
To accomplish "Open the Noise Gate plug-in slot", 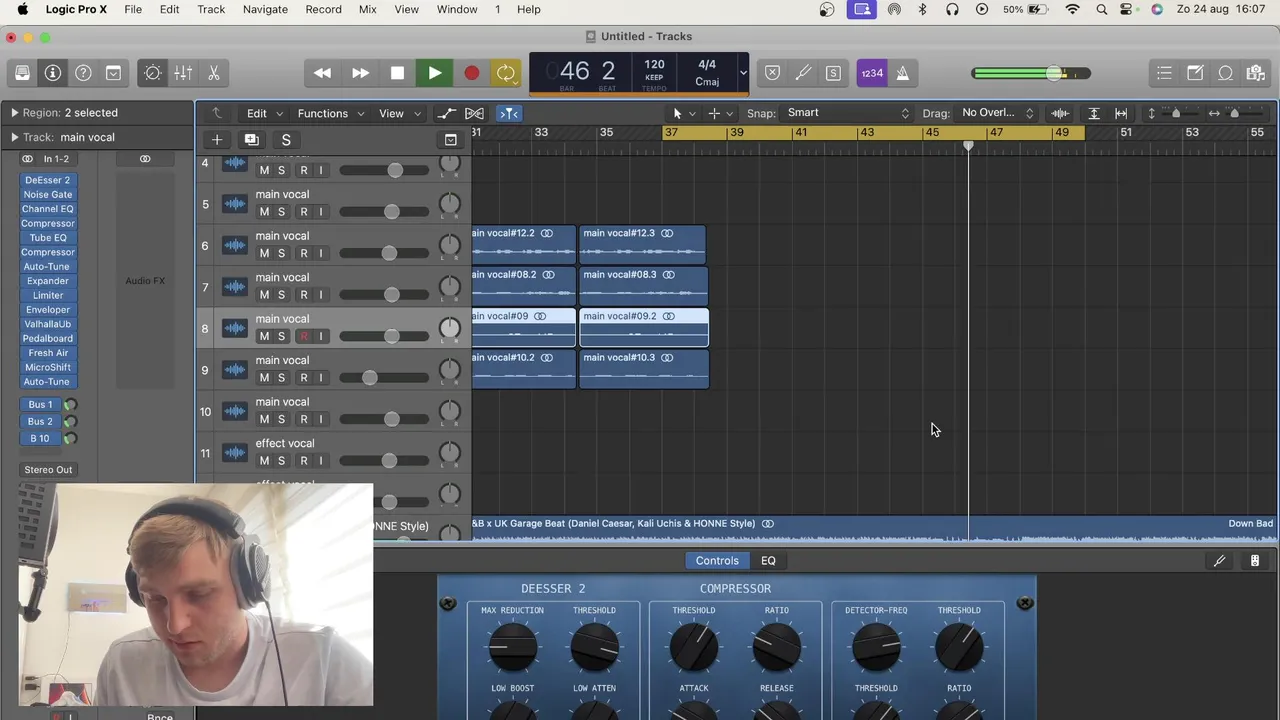I will tap(48, 195).
